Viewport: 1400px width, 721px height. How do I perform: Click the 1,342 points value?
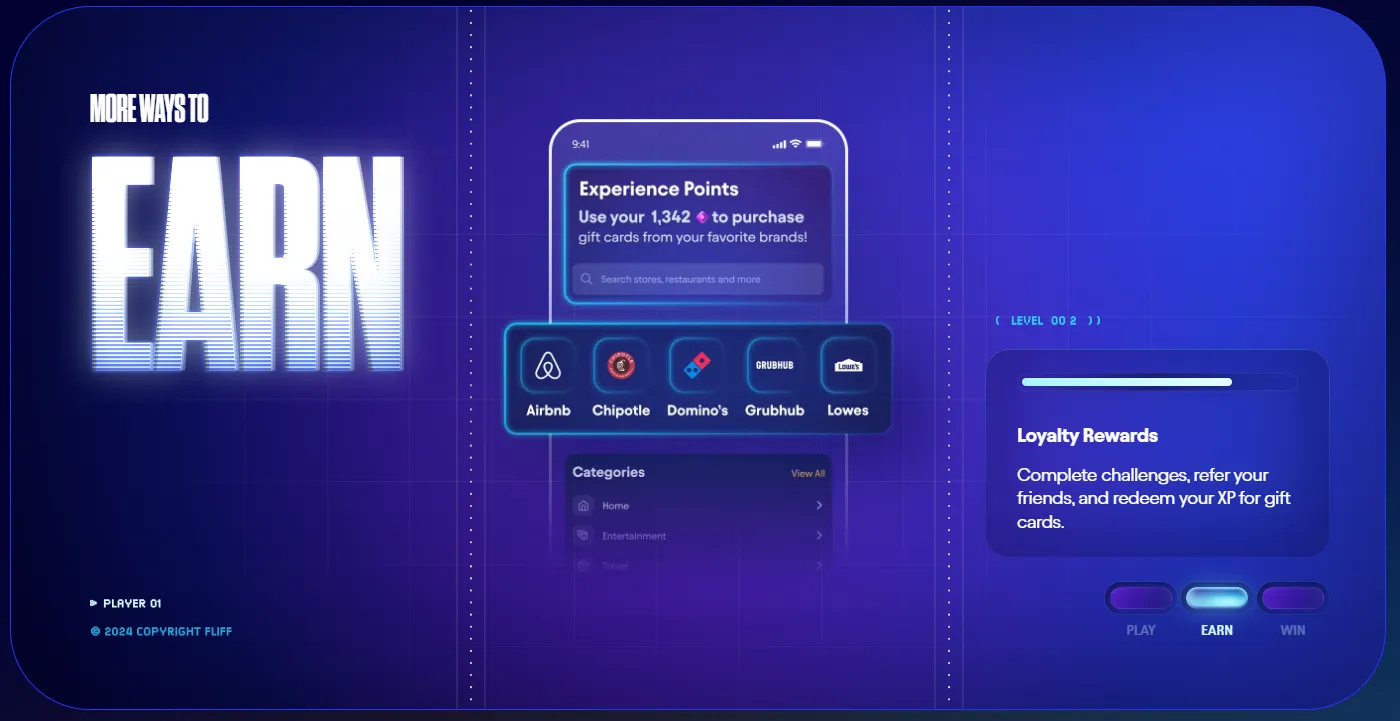[x=670, y=217]
